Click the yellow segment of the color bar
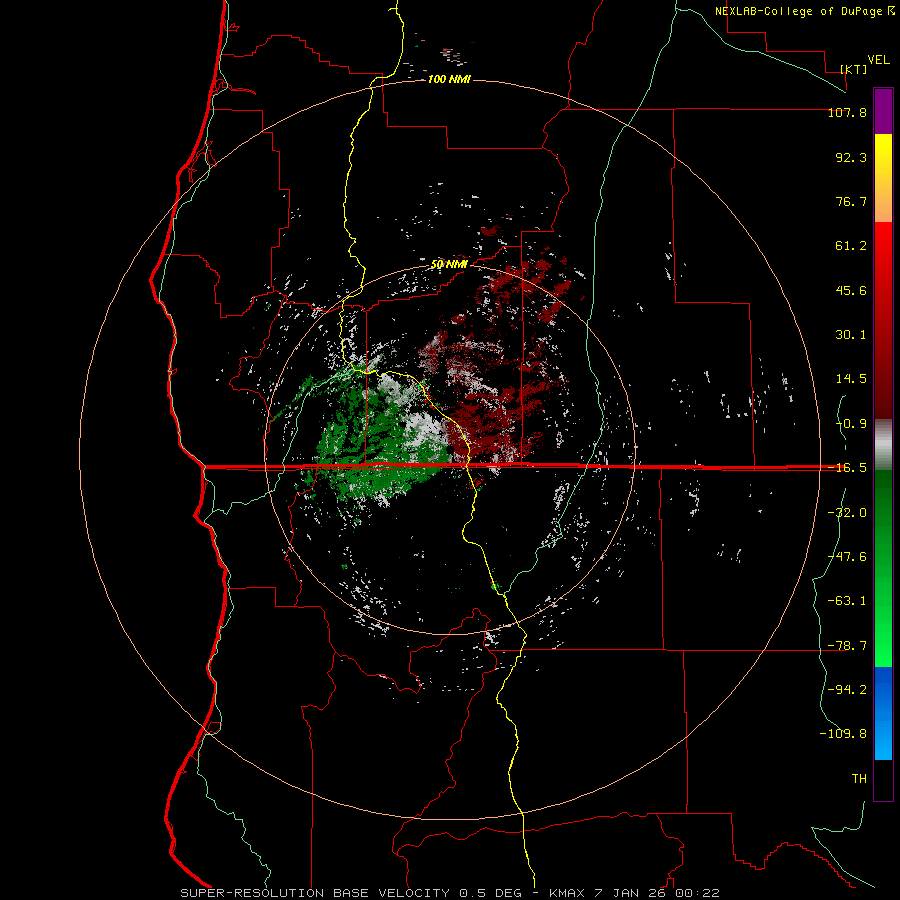The width and height of the screenshot is (900, 900). coord(883,178)
